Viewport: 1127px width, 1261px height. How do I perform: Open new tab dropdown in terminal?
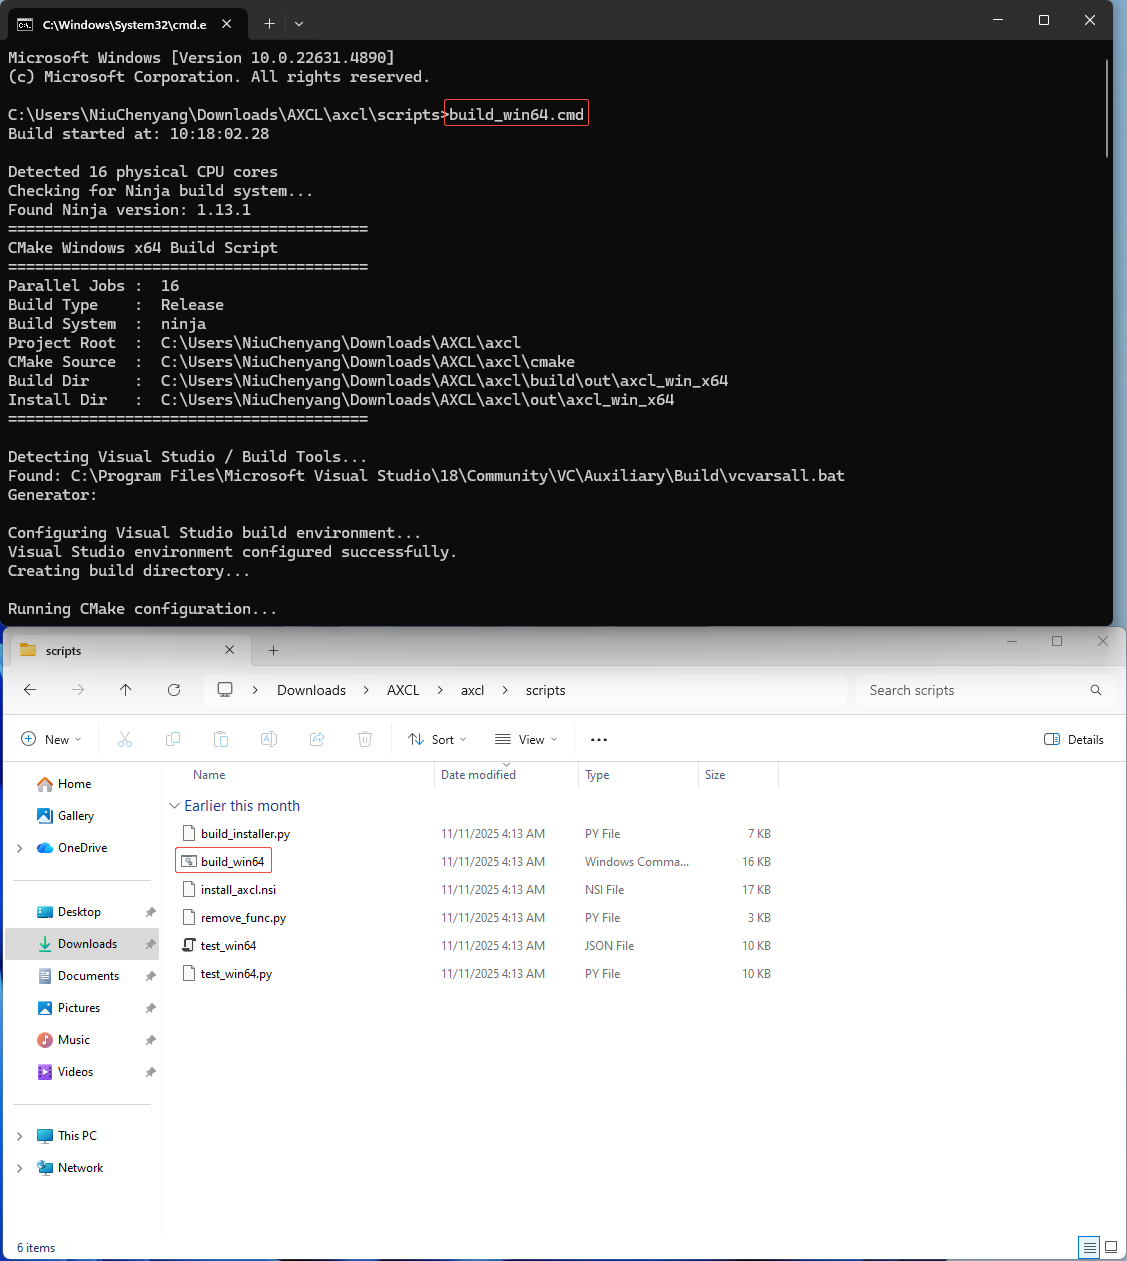coord(299,23)
